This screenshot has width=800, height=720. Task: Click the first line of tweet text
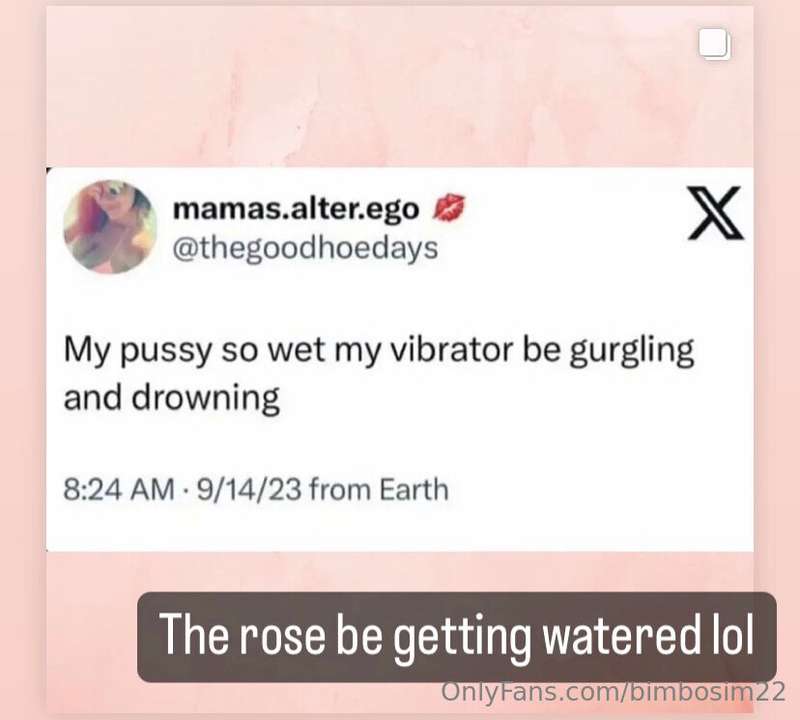click(379, 351)
